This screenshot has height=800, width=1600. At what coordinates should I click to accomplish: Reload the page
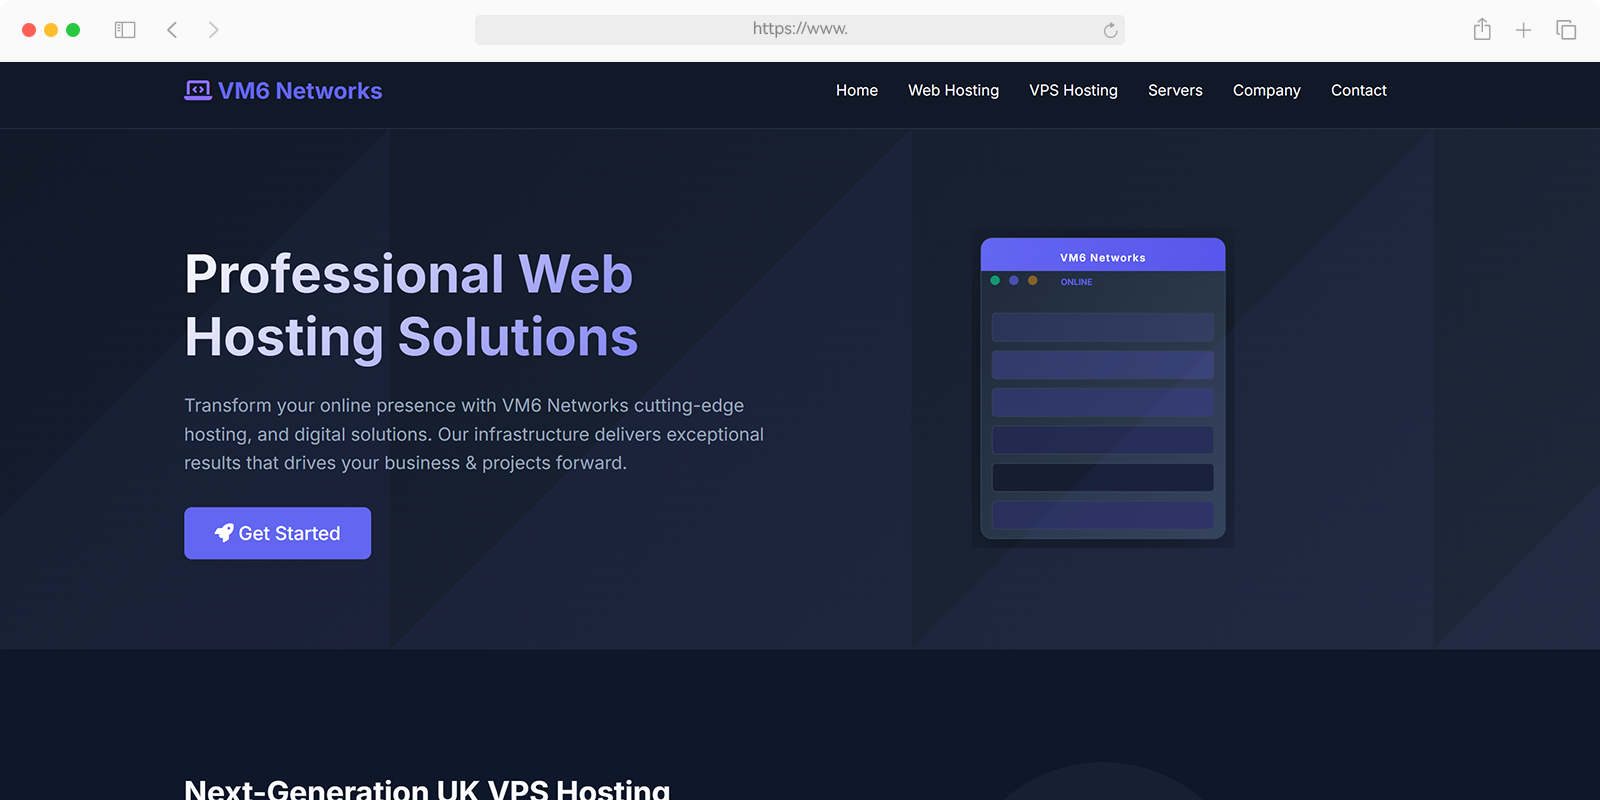pyautogui.click(x=1110, y=30)
